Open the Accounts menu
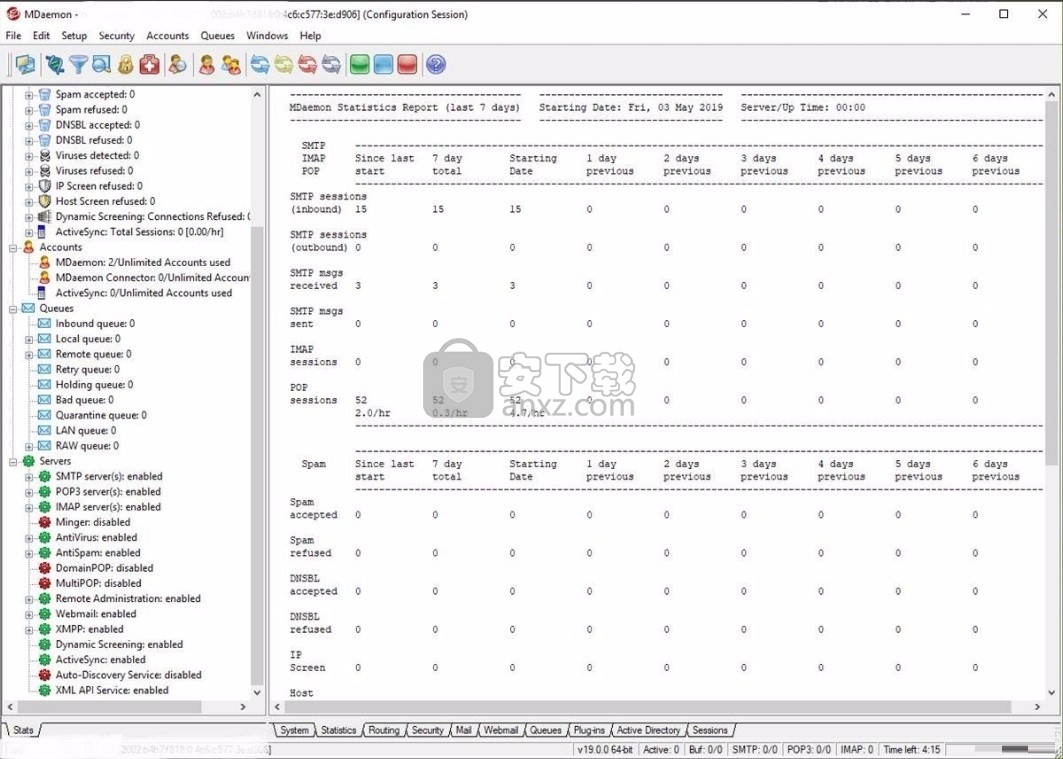This screenshot has width=1063, height=759. [x=167, y=36]
